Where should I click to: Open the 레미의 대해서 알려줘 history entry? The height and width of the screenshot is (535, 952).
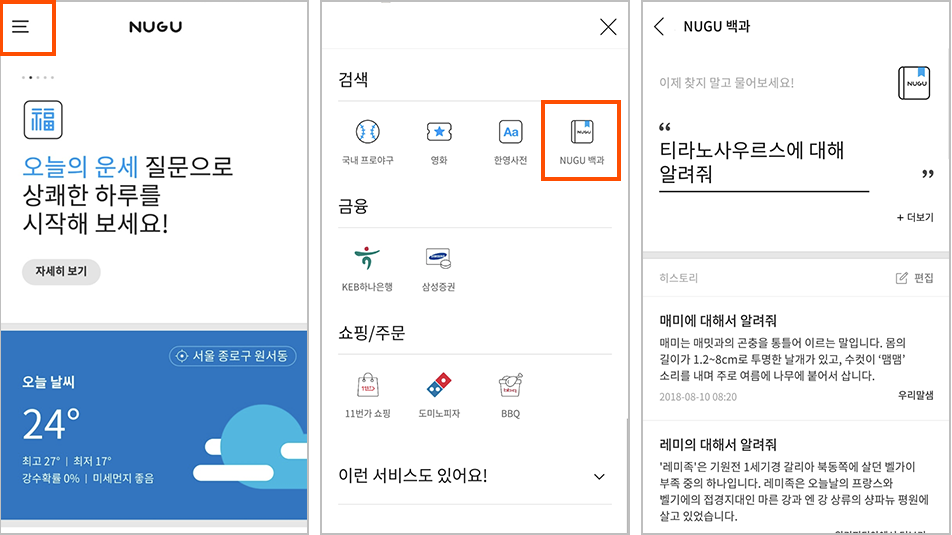(796, 478)
